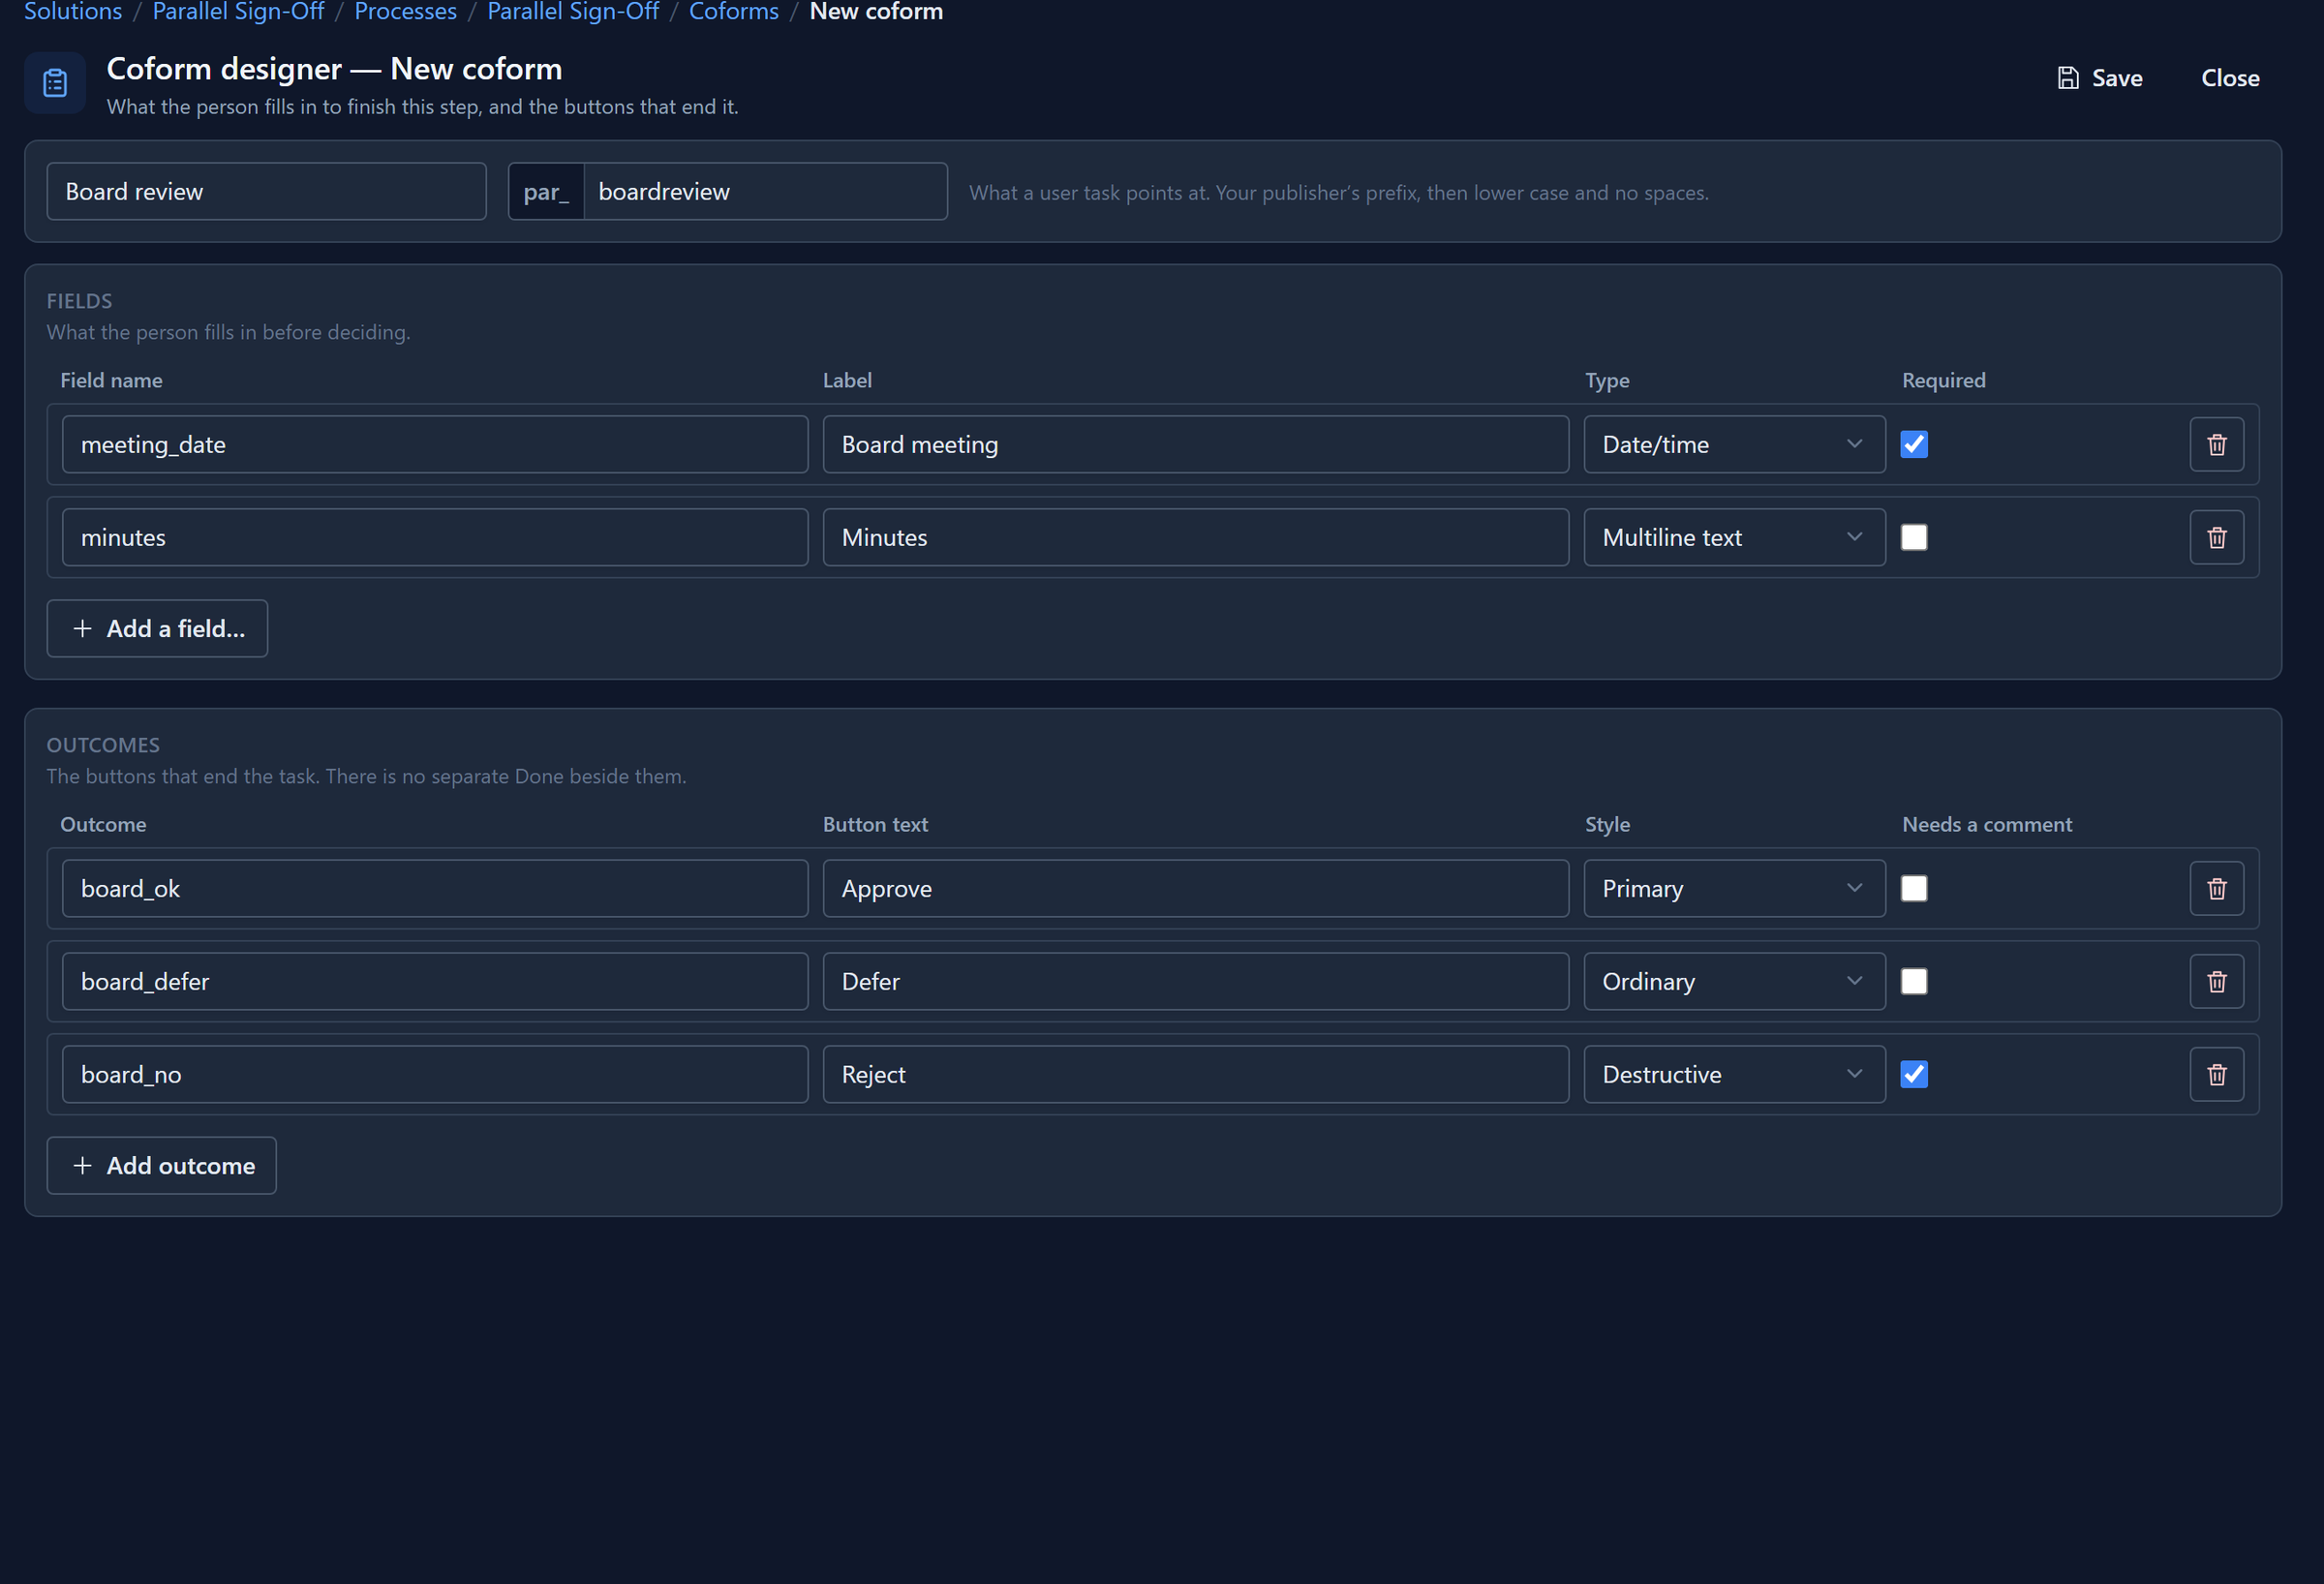This screenshot has height=1584, width=2324.
Task: Save the coform
Action: click(2099, 78)
